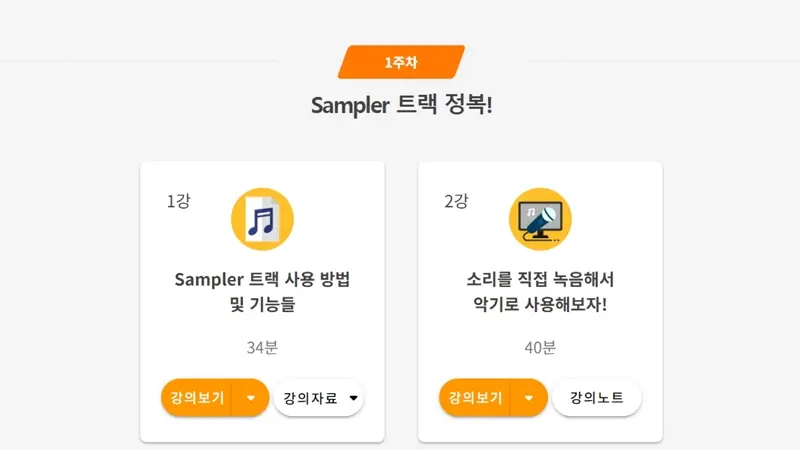Click the microphone and monitor icon for lesson 2
The height and width of the screenshot is (450, 800).
coord(540,219)
